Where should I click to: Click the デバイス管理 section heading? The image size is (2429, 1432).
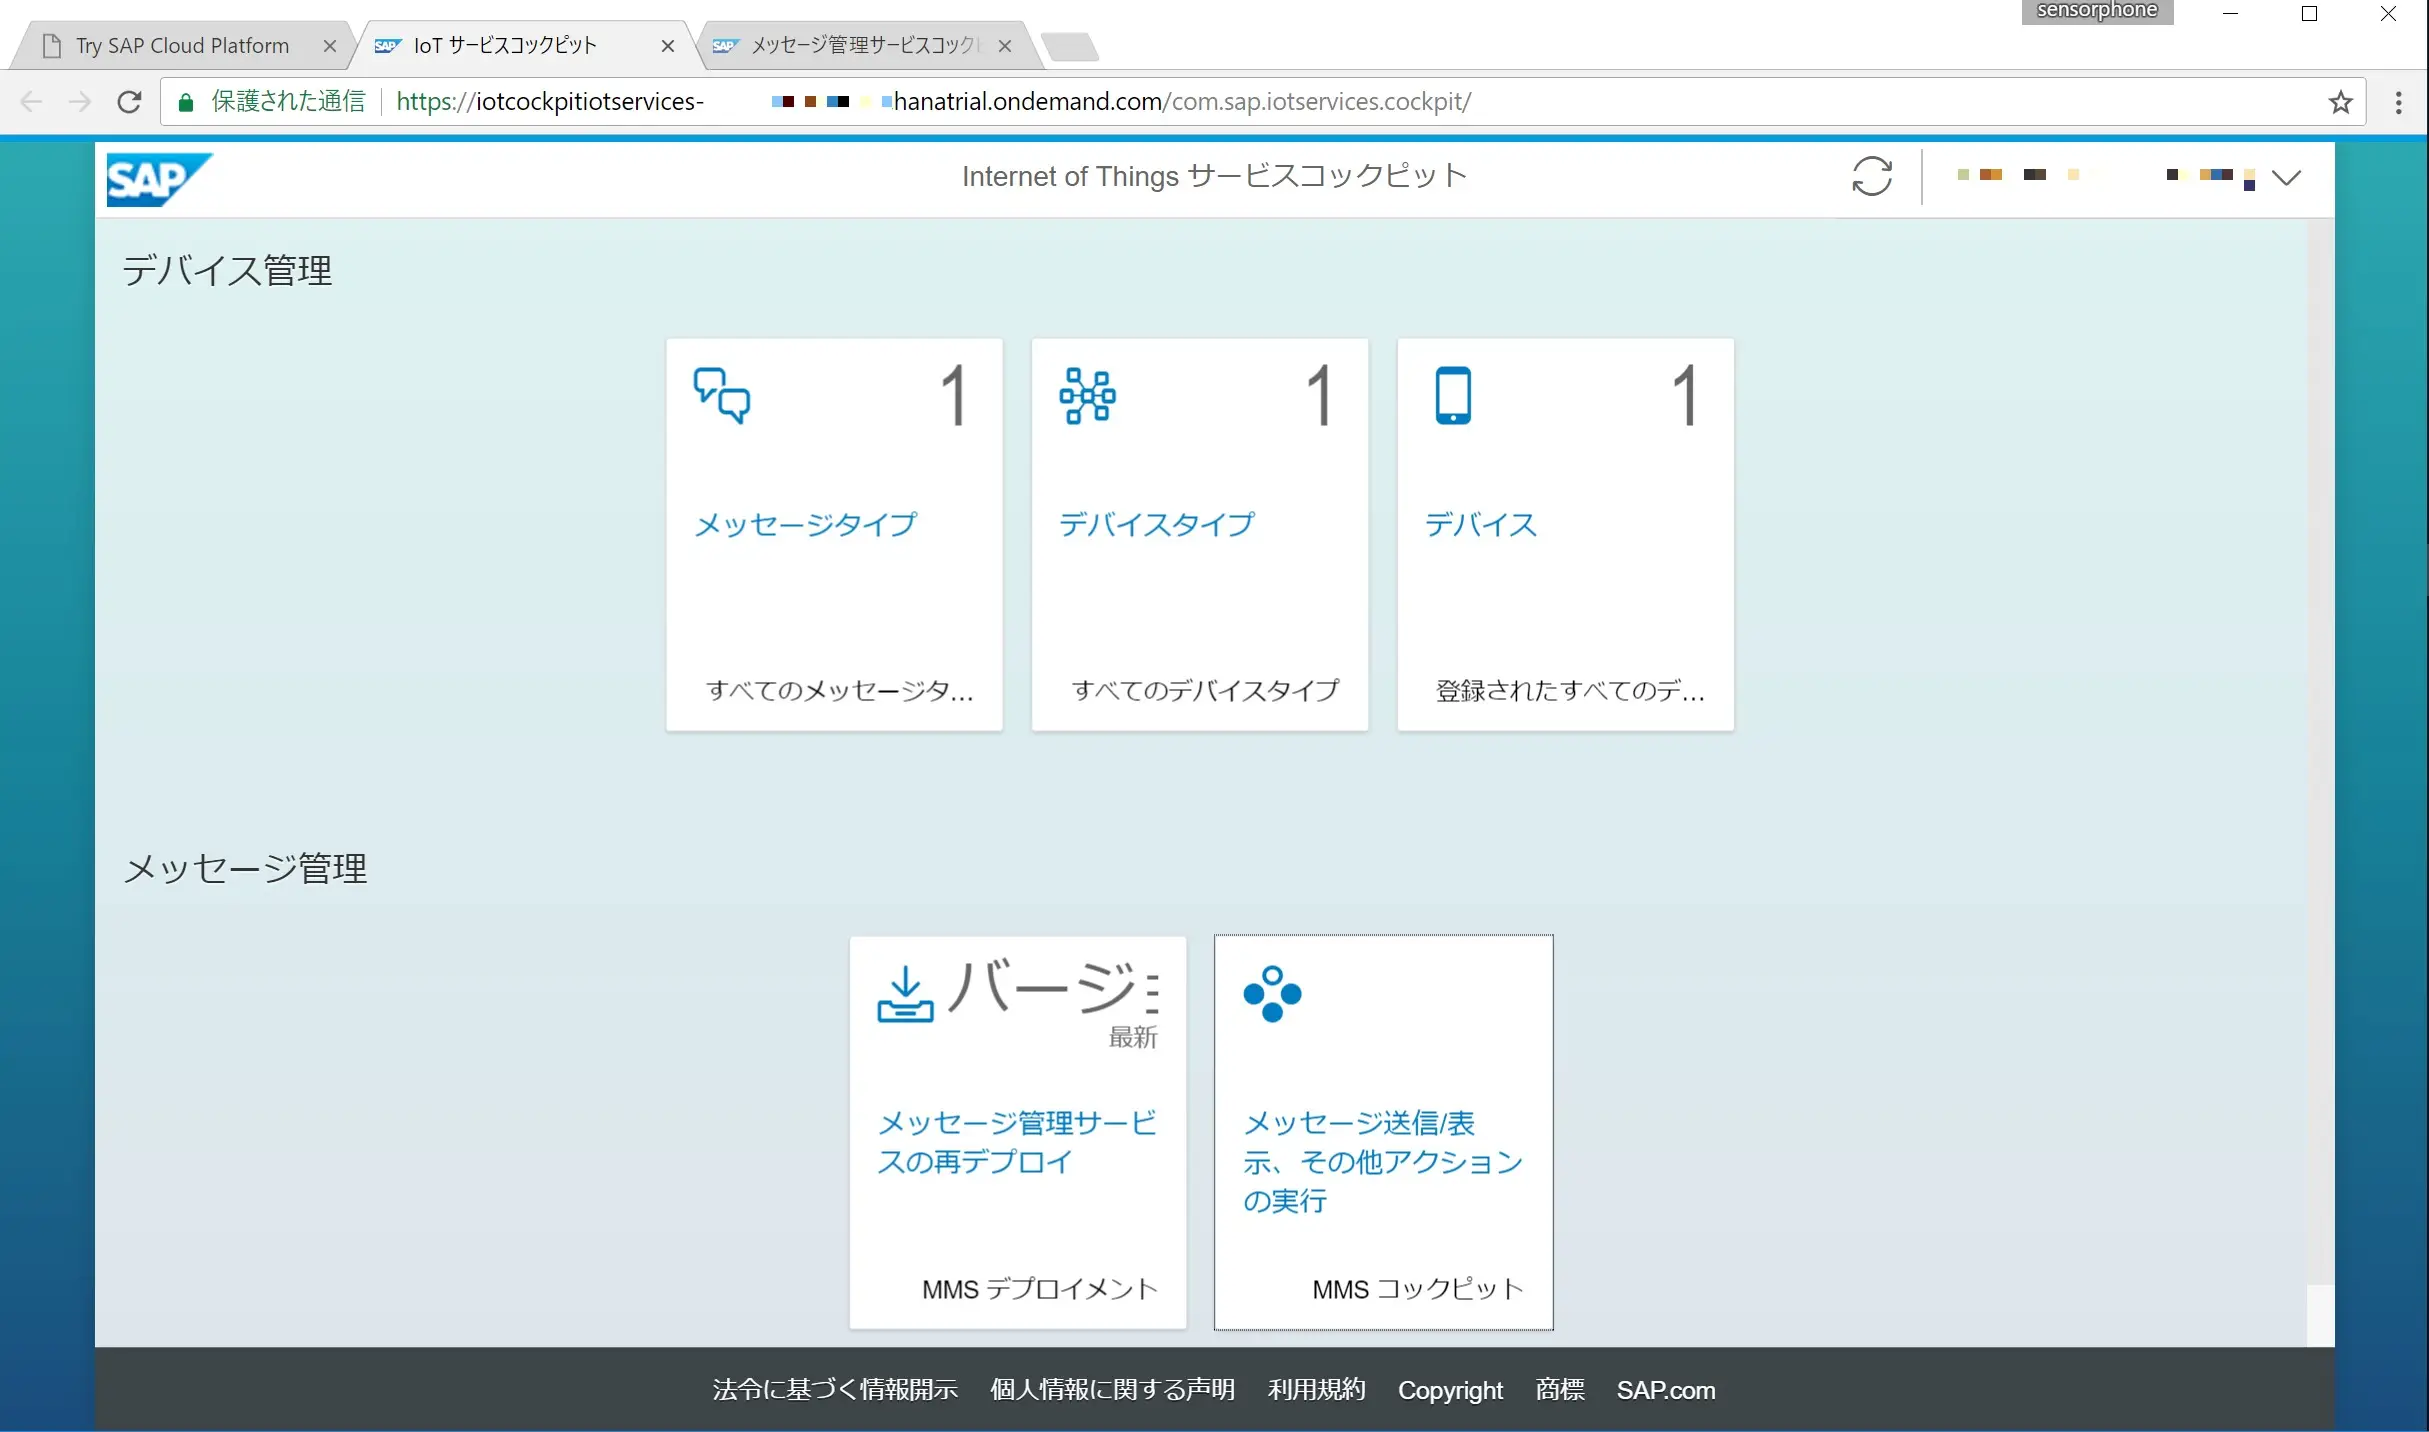pos(227,271)
